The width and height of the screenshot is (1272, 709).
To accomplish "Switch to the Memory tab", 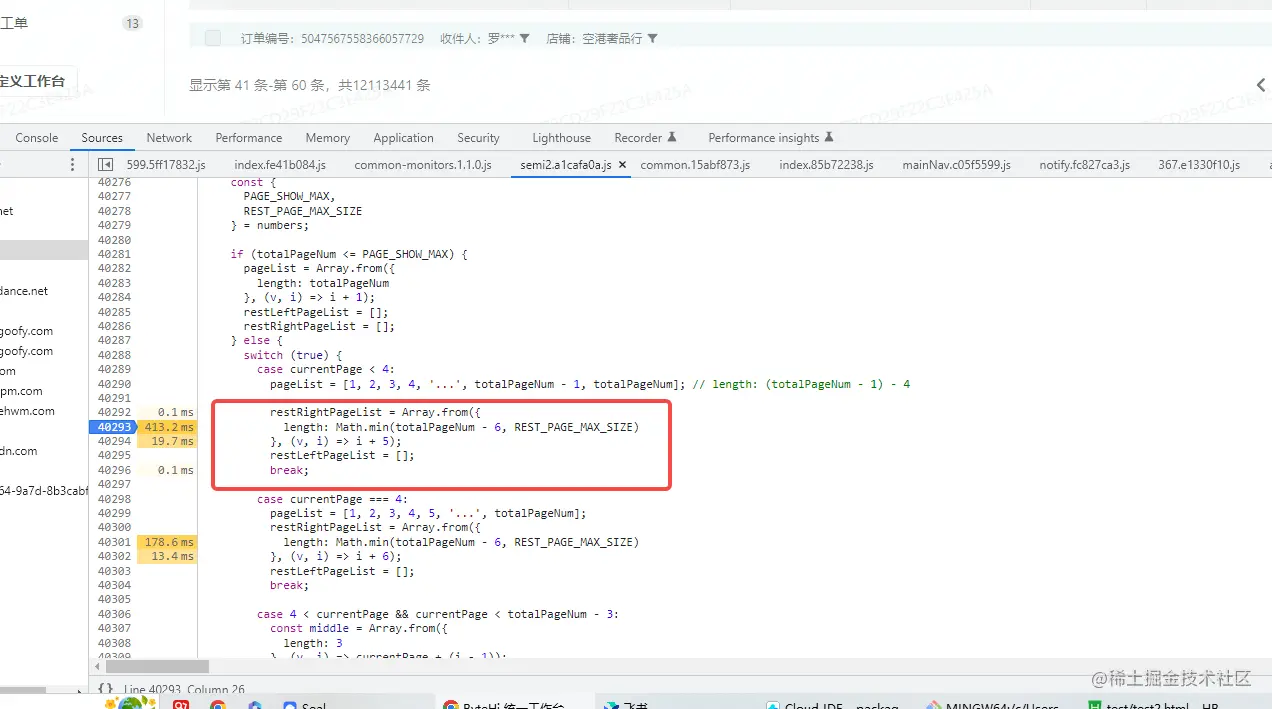I will pyautogui.click(x=328, y=138).
